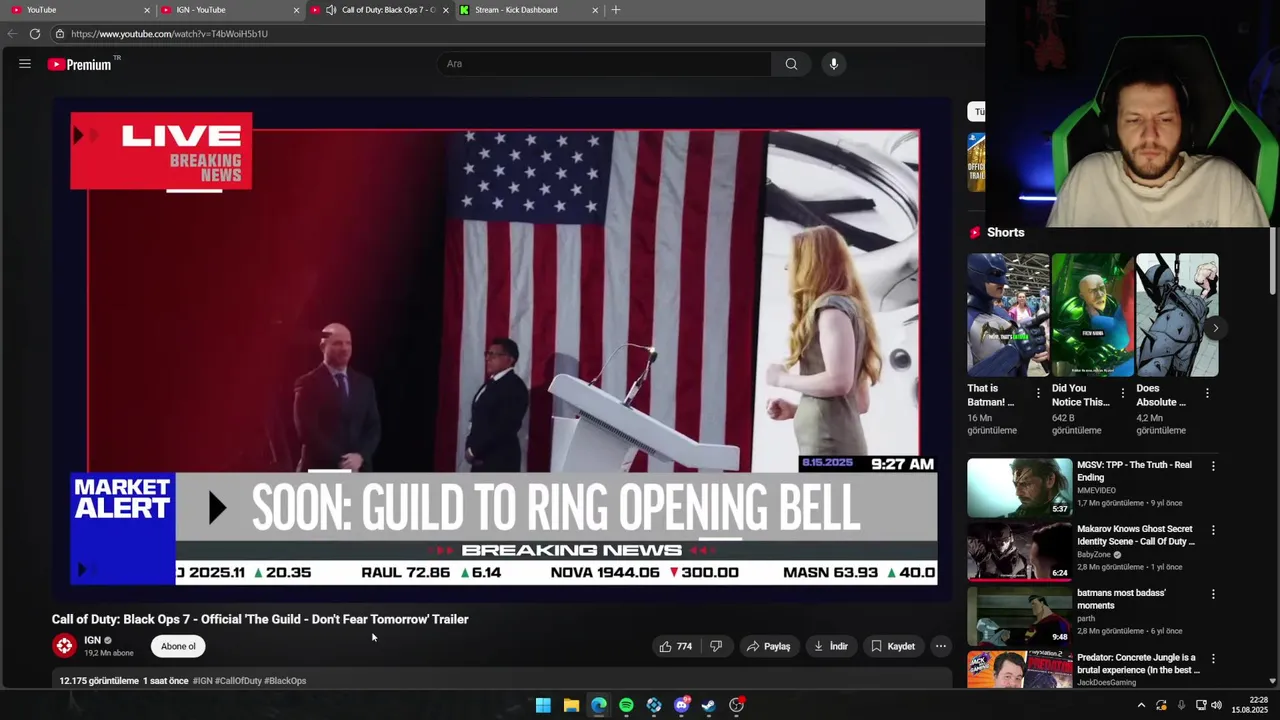
Task: Open Spotify from the taskbar
Action: pos(626,705)
